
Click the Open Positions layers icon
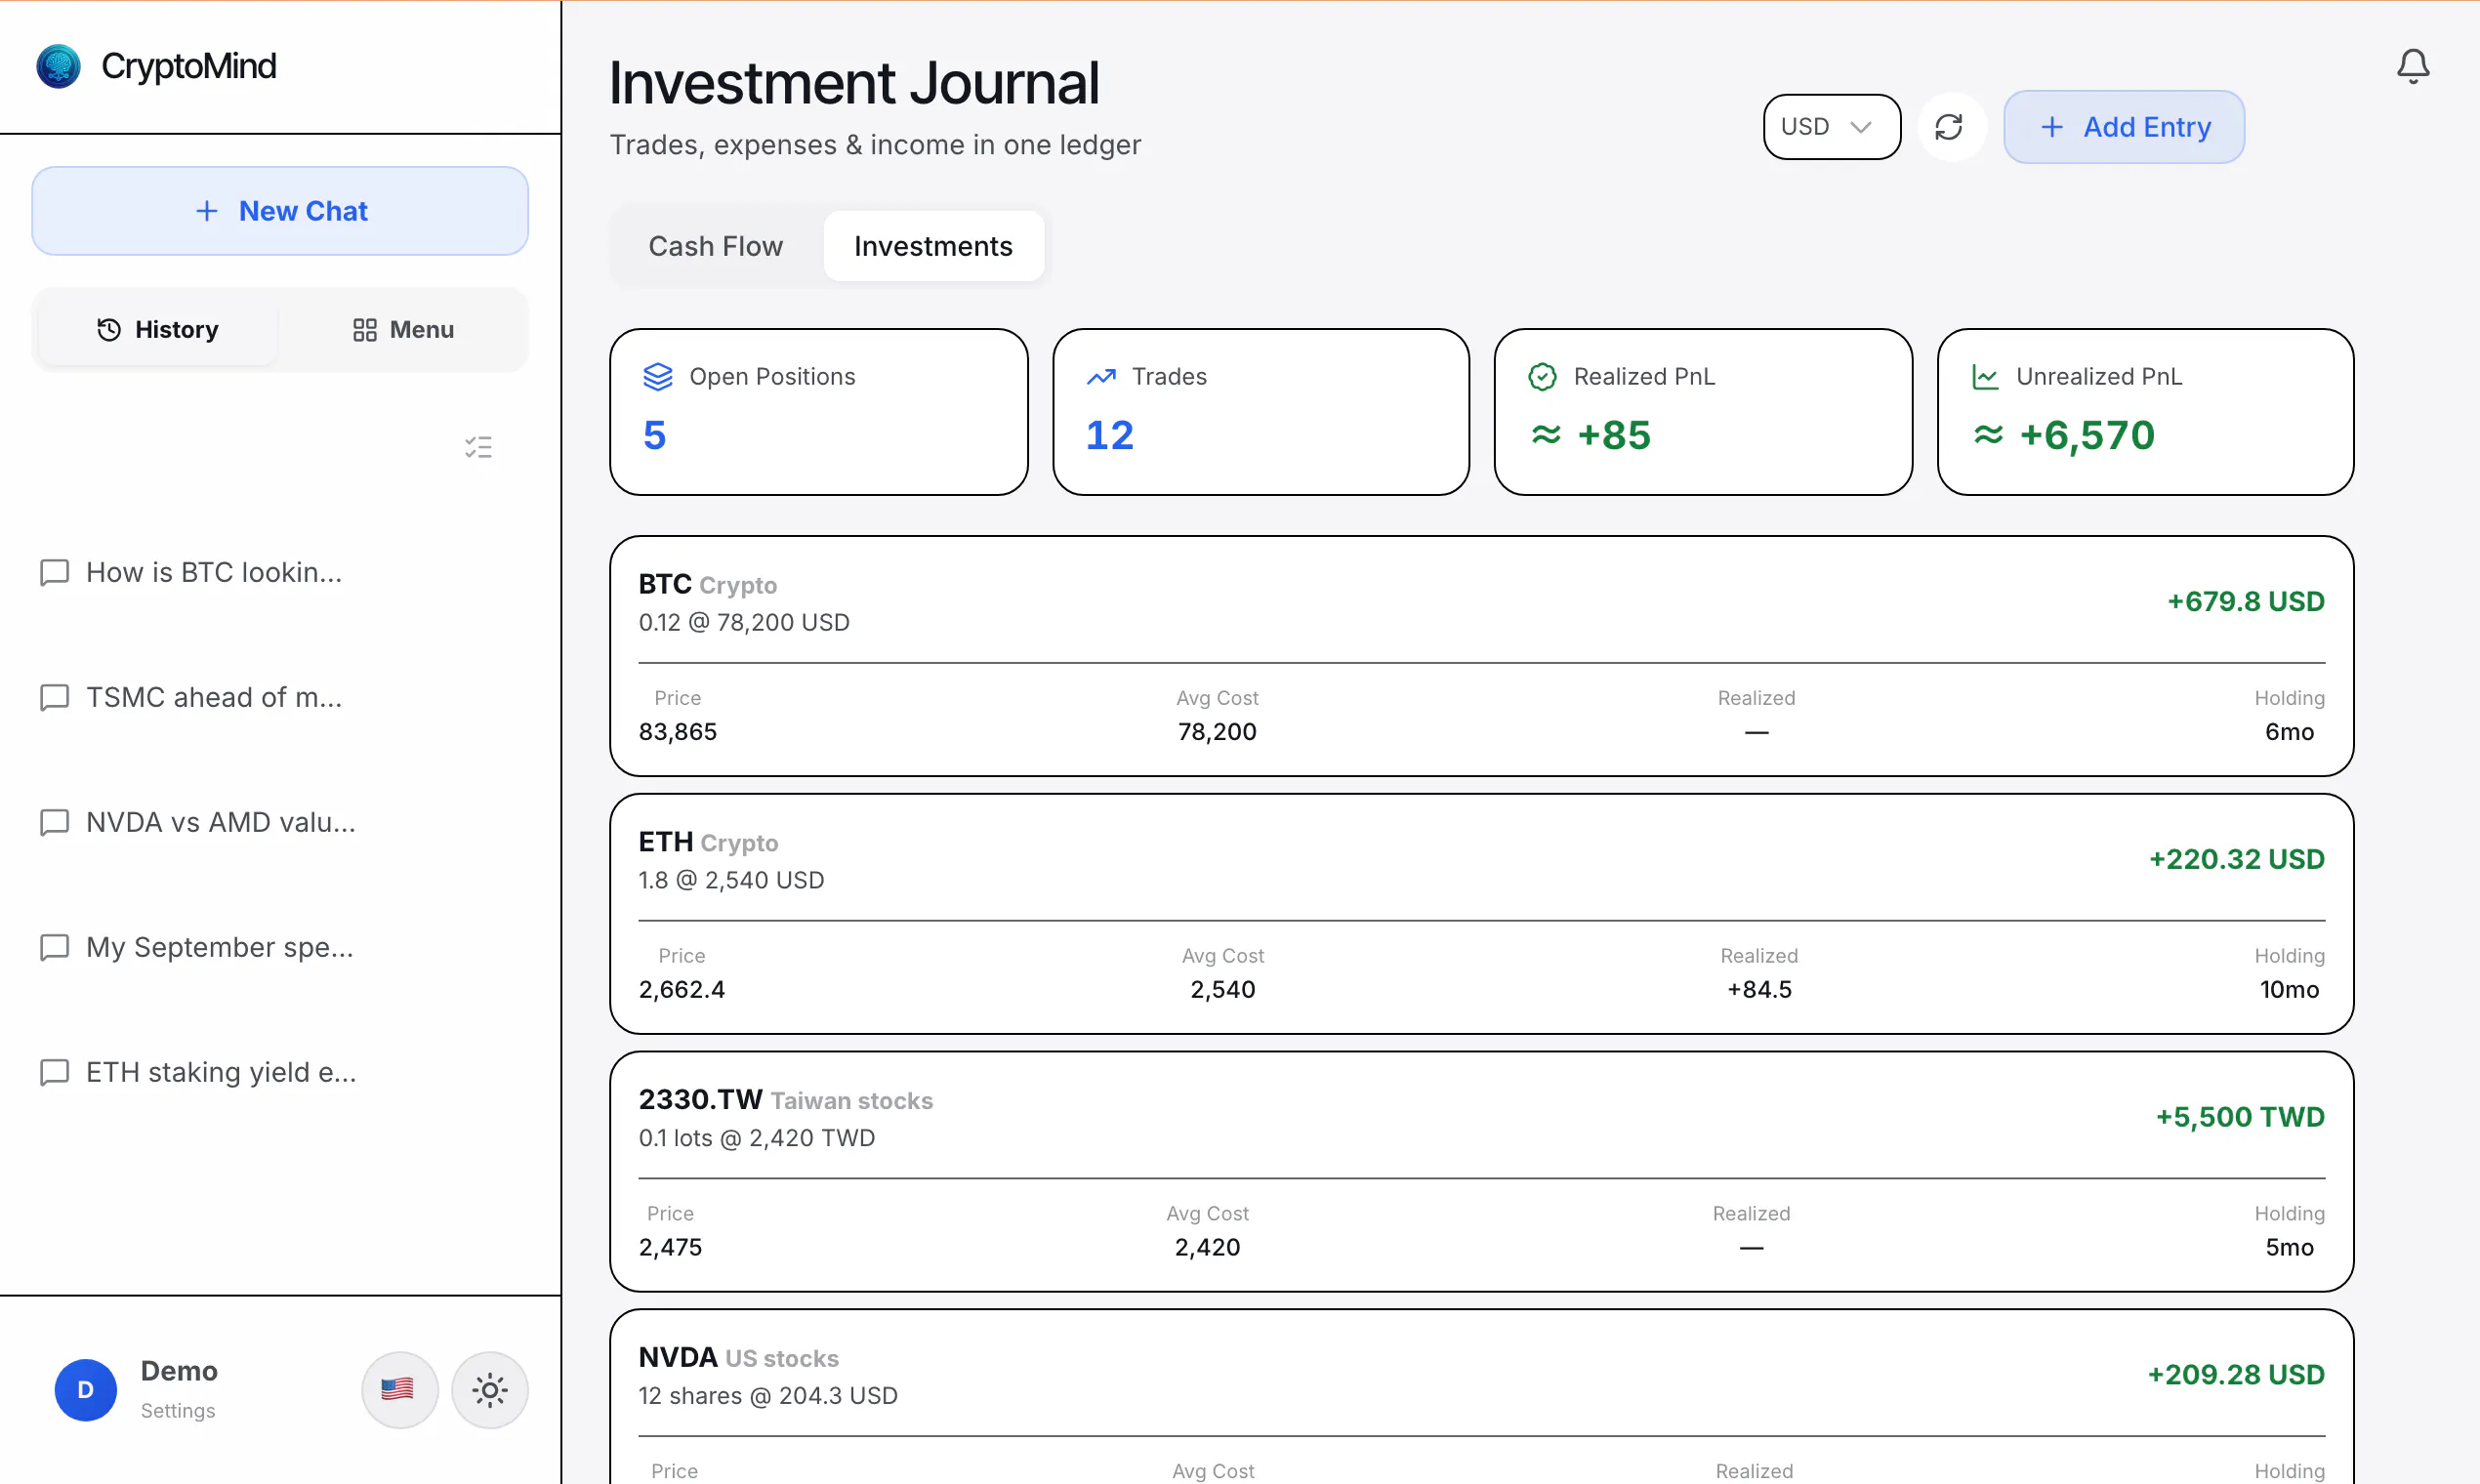pos(657,377)
